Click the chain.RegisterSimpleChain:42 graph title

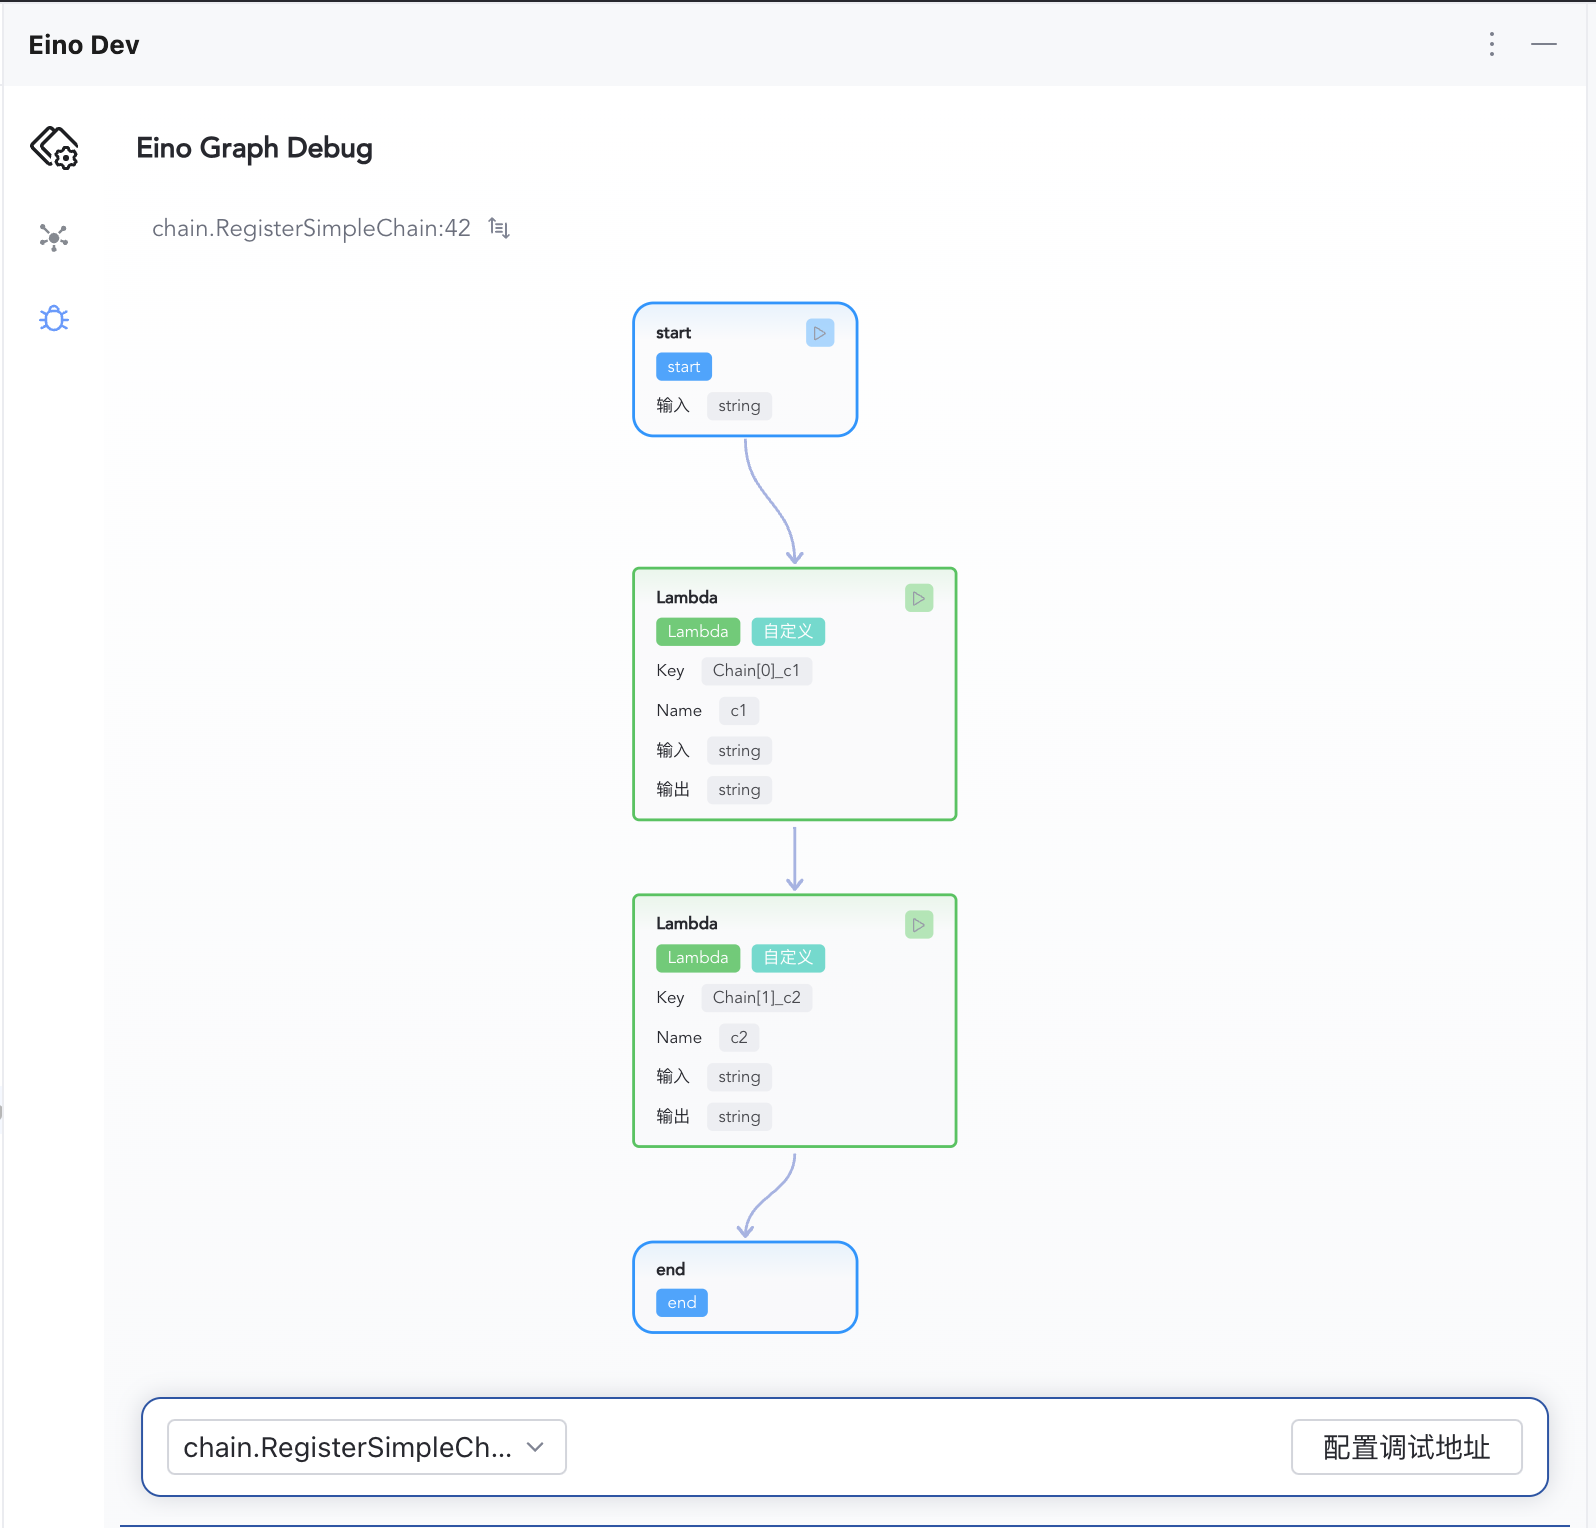(x=311, y=228)
